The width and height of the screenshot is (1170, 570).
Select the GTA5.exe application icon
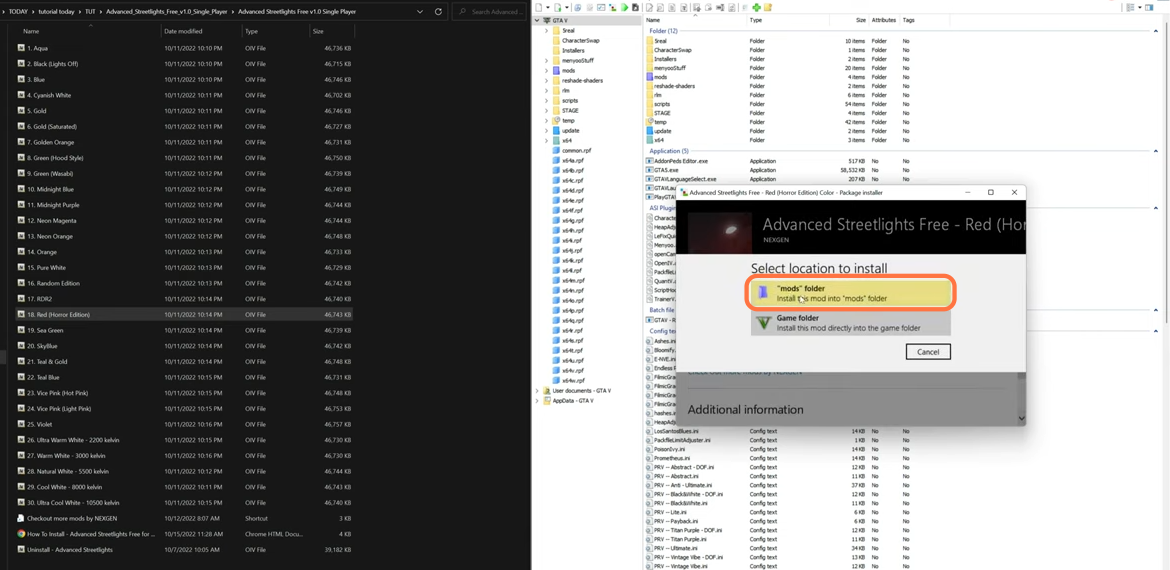(649, 170)
